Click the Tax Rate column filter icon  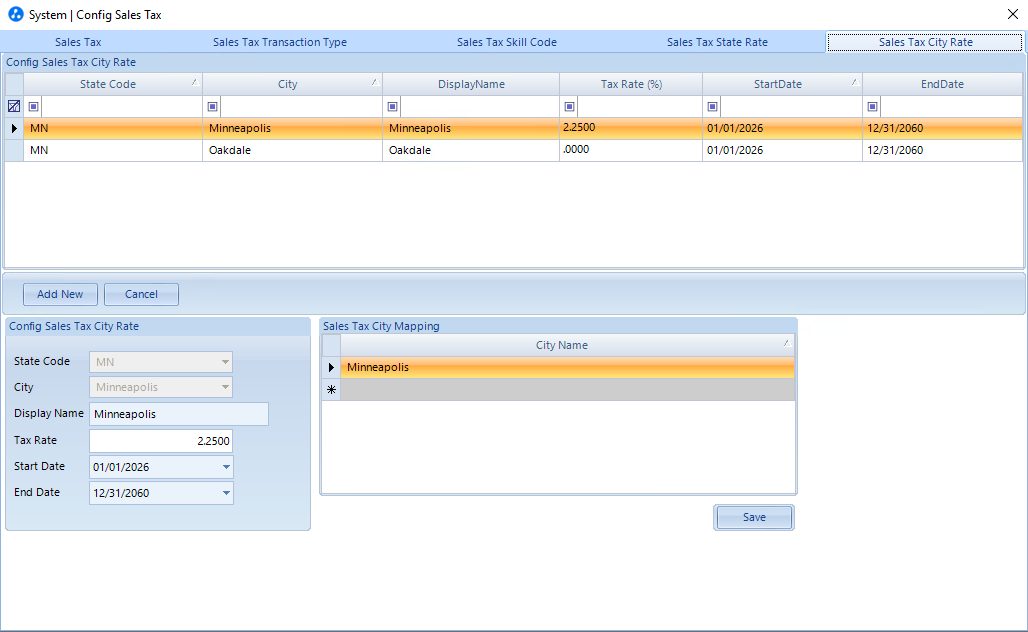click(569, 106)
